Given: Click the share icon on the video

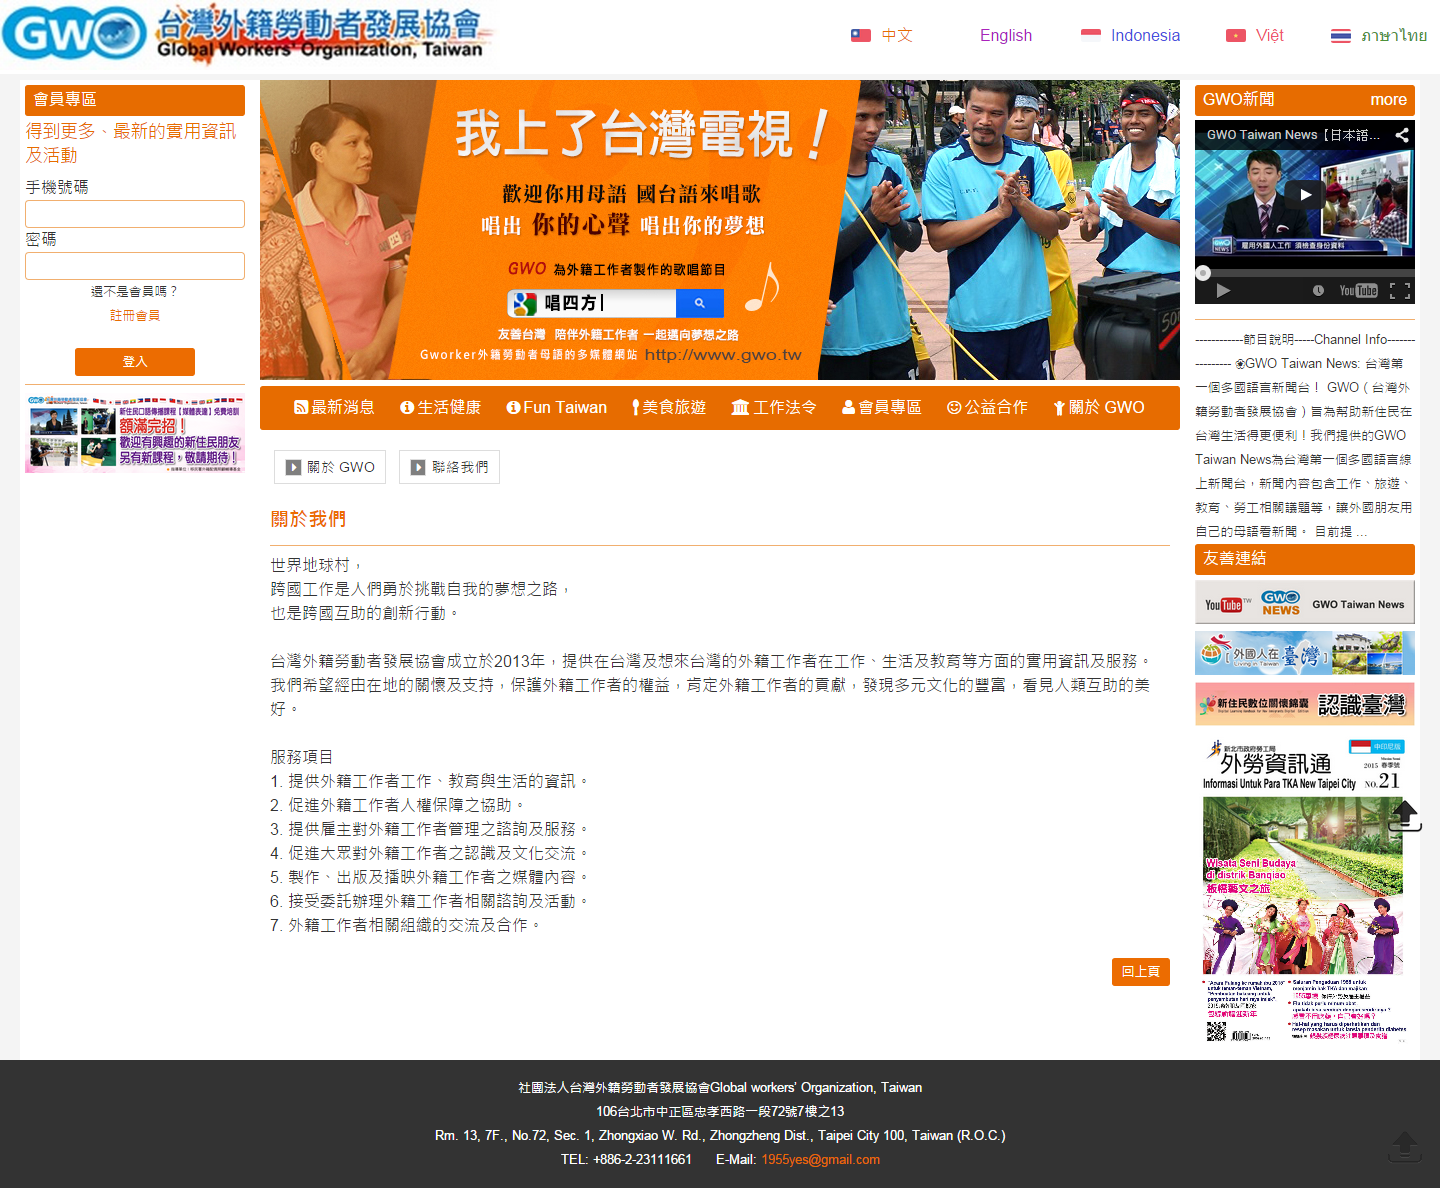Looking at the screenshot, I should [1402, 135].
